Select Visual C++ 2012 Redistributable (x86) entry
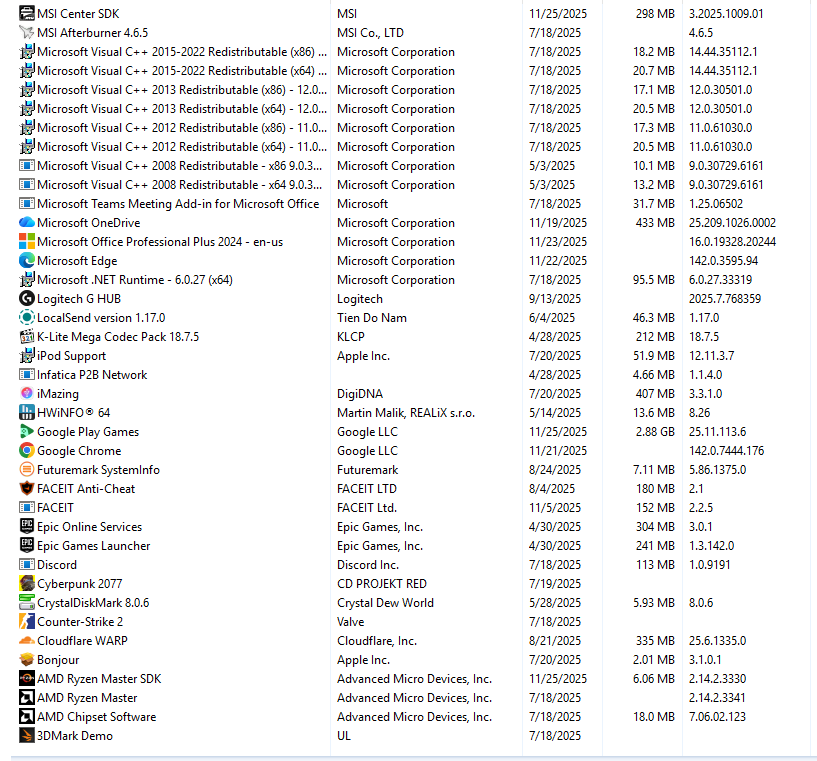 pyautogui.click(x=182, y=128)
